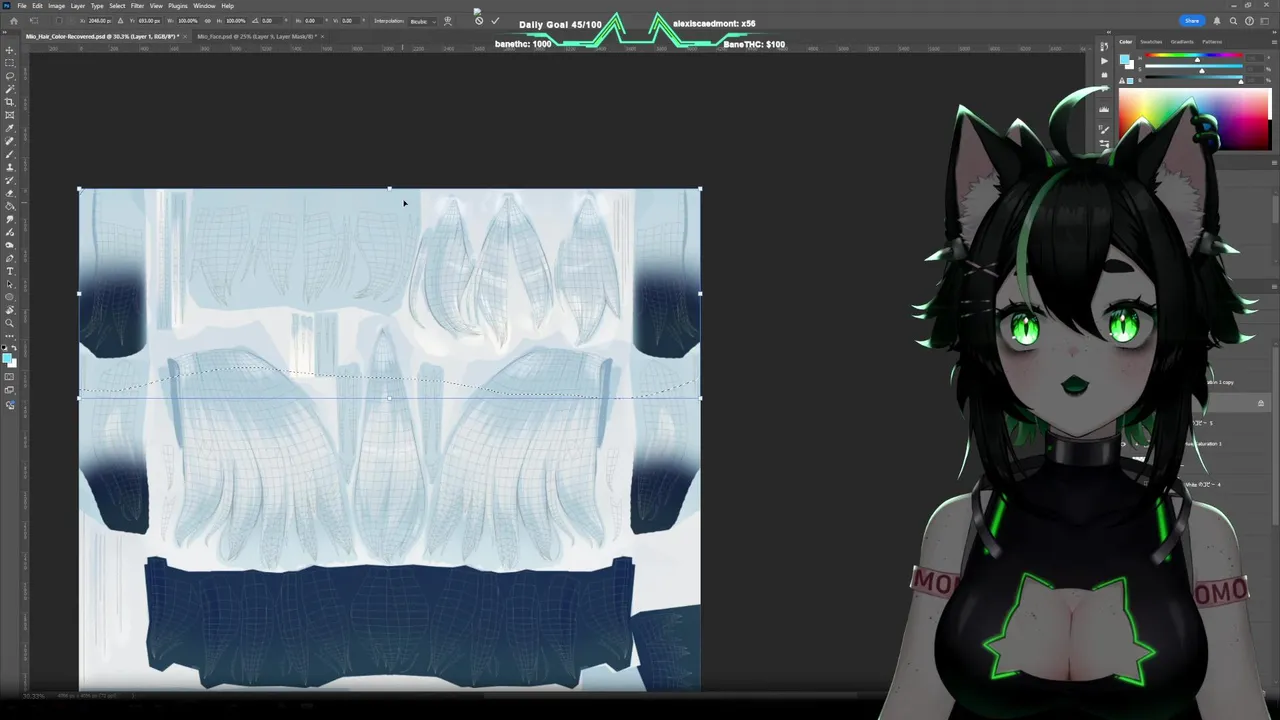
Task: Select the Rectangular Marquee tool
Action: (10, 63)
